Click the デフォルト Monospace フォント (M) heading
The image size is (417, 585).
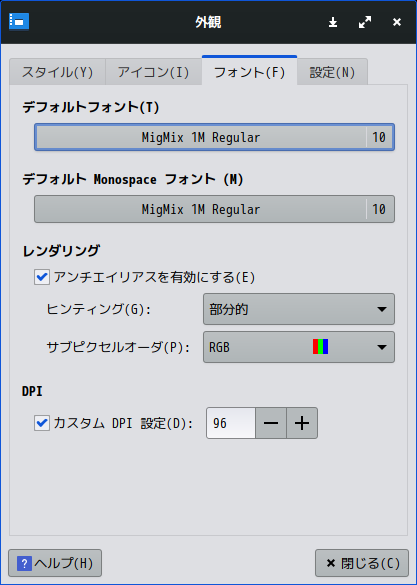click(133, 179)
